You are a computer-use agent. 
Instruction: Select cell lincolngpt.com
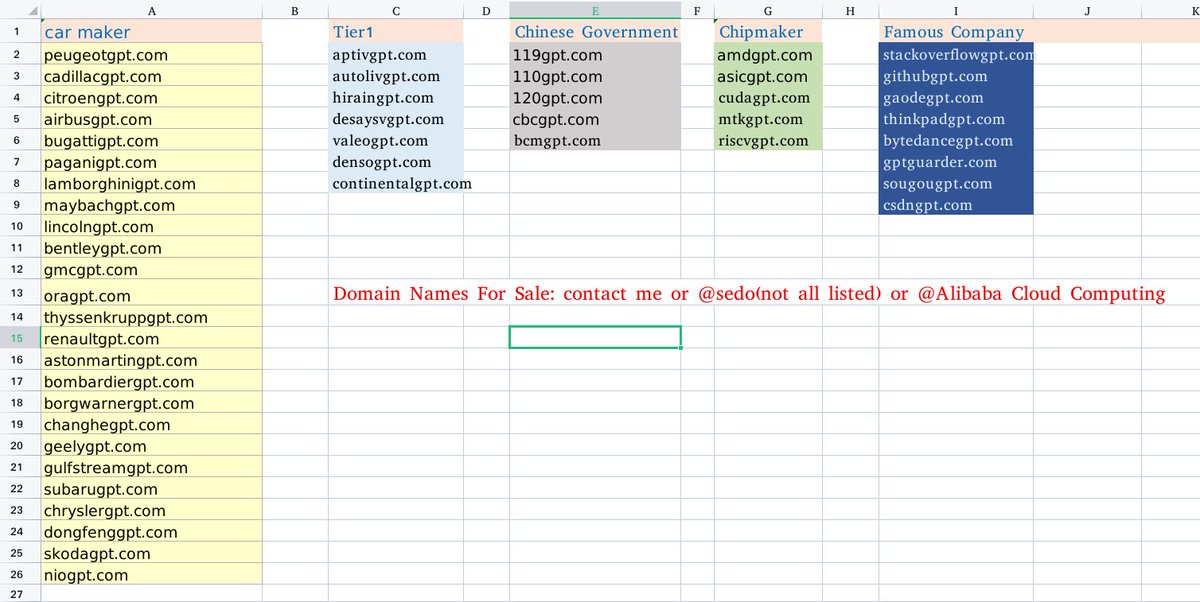click(x=151, y=227)
